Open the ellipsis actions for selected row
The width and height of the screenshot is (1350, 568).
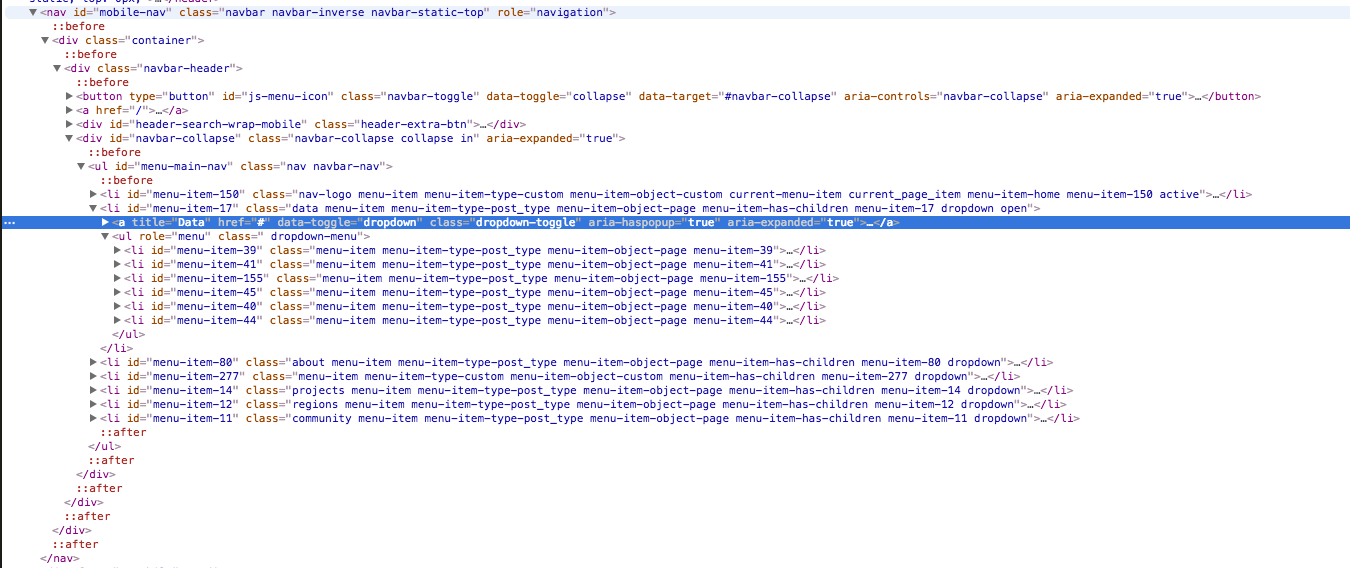[x=9, y=223]
